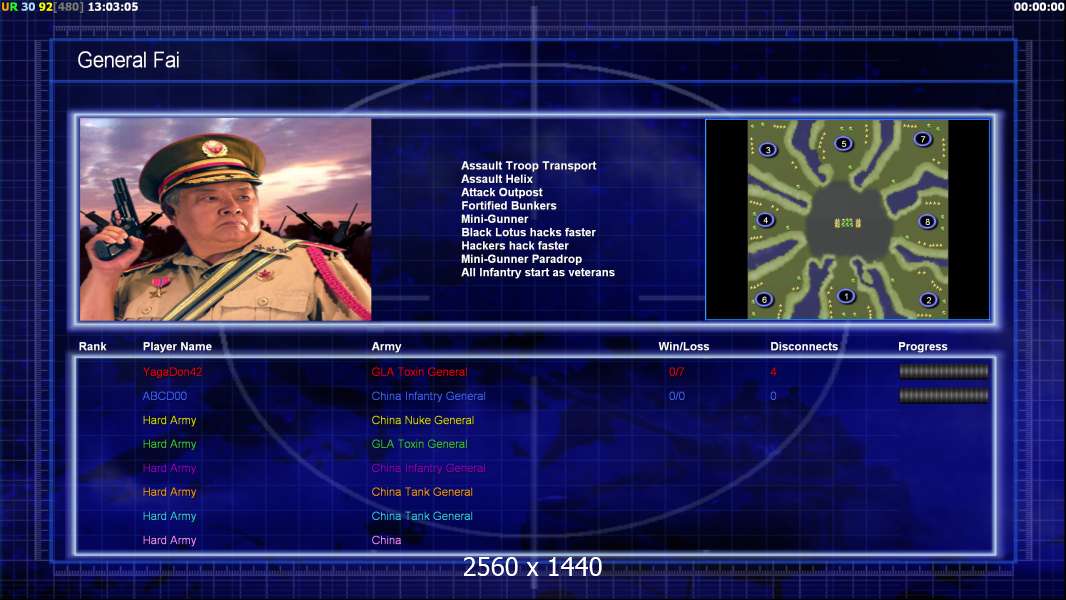Click All Infantry start as veterans line
The width and height of the screenshot is (1066, 600).
pos(538,272)
